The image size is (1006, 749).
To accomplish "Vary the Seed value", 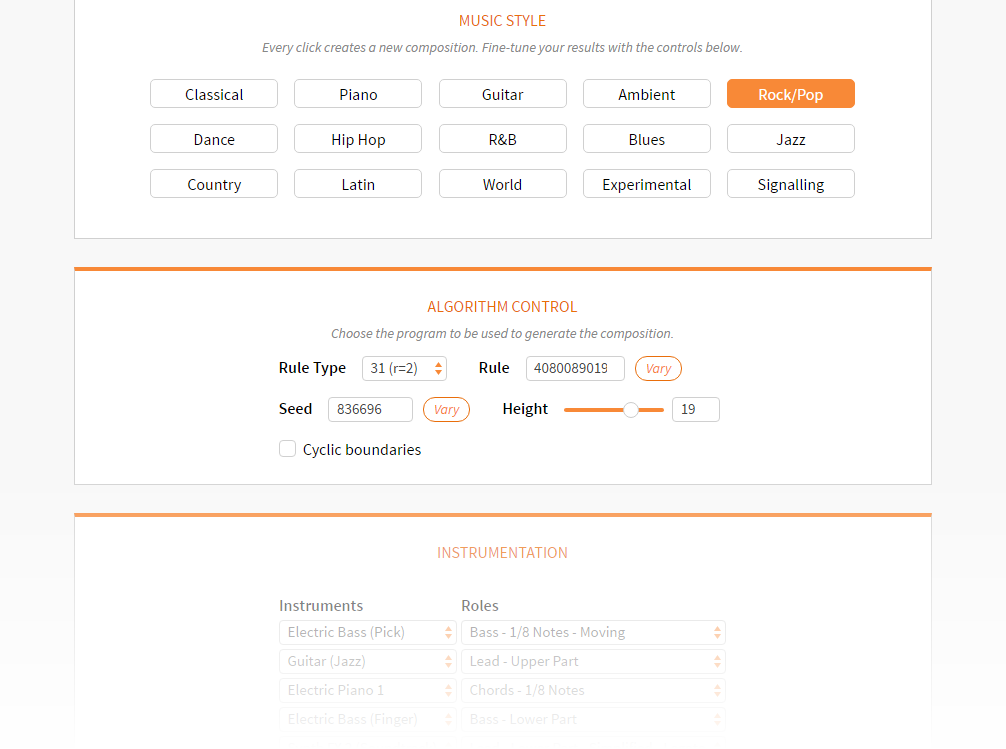I will 447,409.
